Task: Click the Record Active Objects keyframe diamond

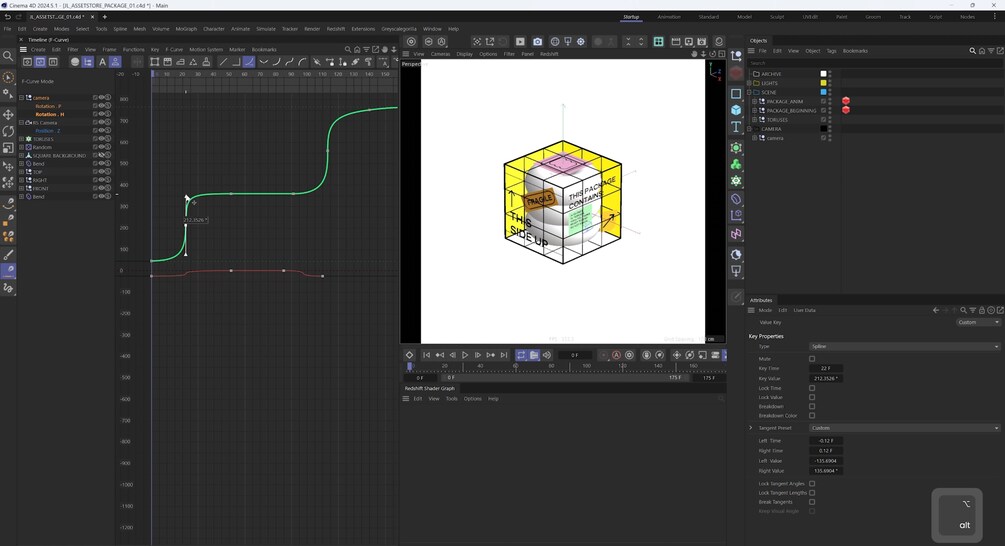Action: pos(409,355)
